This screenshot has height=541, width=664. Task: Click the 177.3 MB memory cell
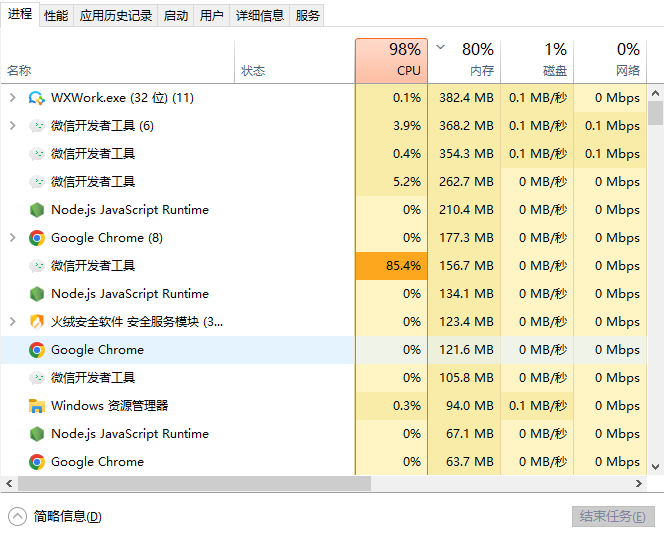point(464,238)
